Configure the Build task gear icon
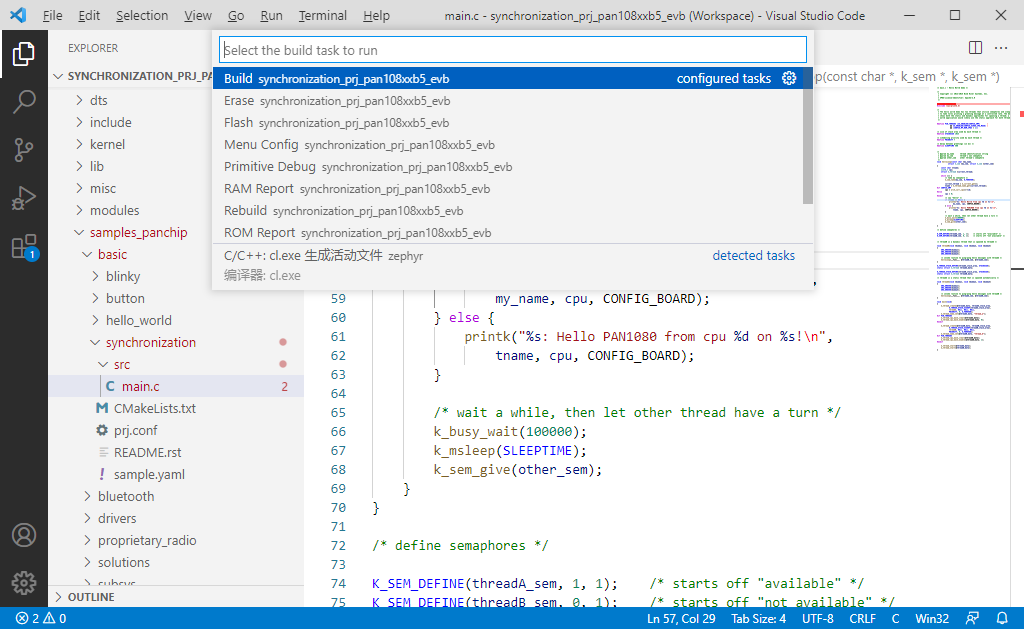 pos(789,78)
